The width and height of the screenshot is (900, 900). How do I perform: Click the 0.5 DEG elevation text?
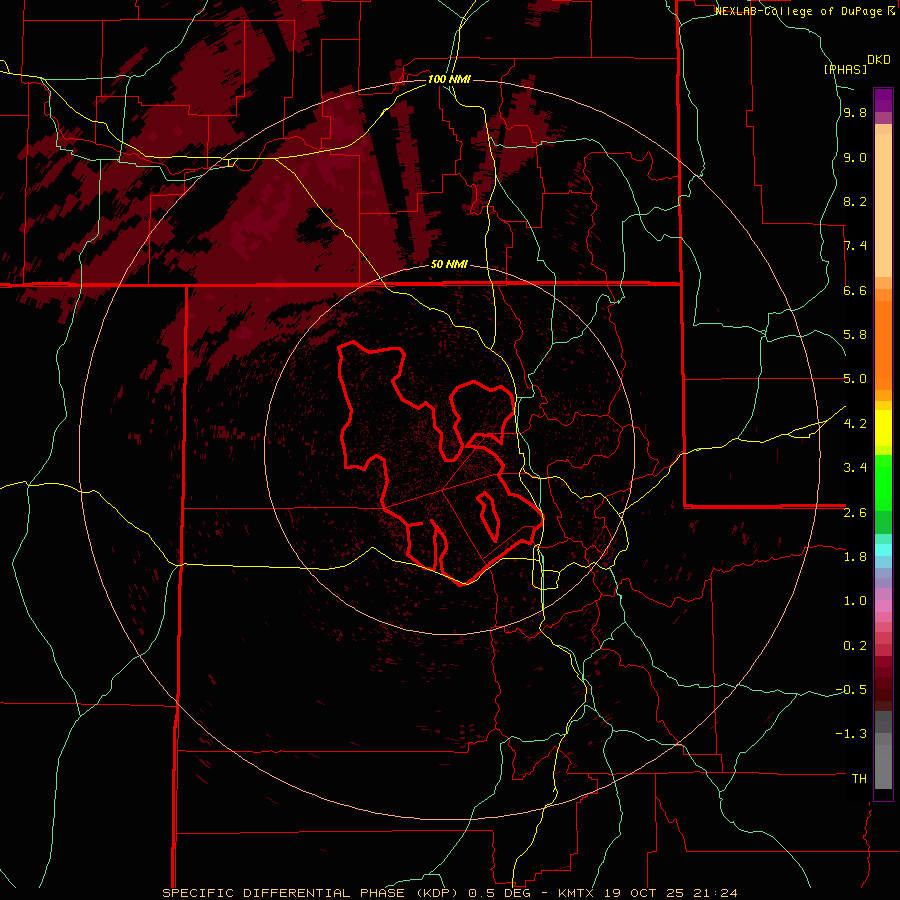coord(498,893)
